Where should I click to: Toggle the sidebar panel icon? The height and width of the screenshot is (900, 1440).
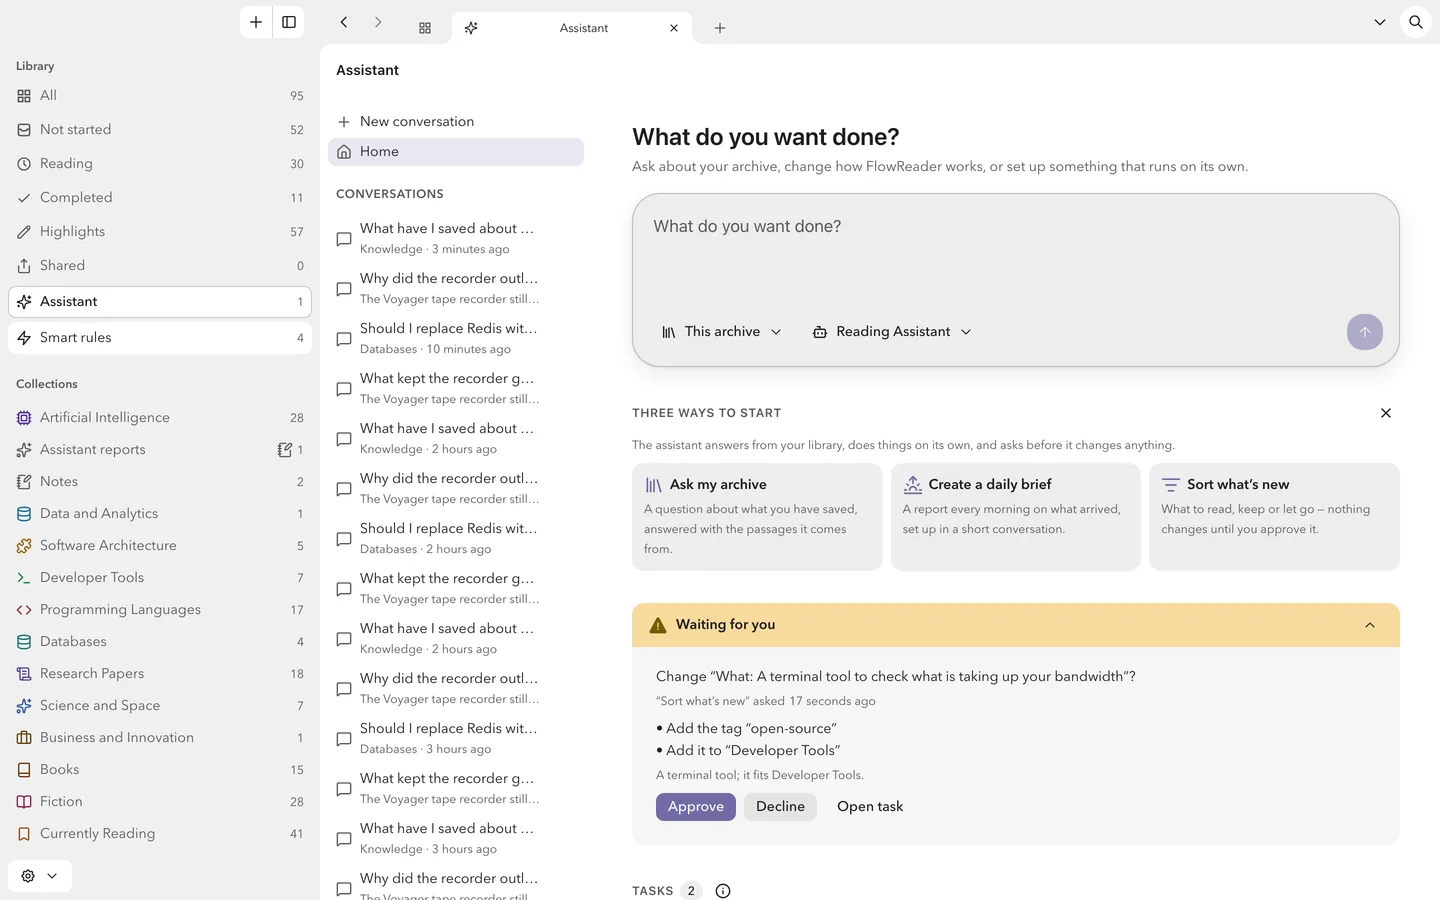(x=289, y=22)
